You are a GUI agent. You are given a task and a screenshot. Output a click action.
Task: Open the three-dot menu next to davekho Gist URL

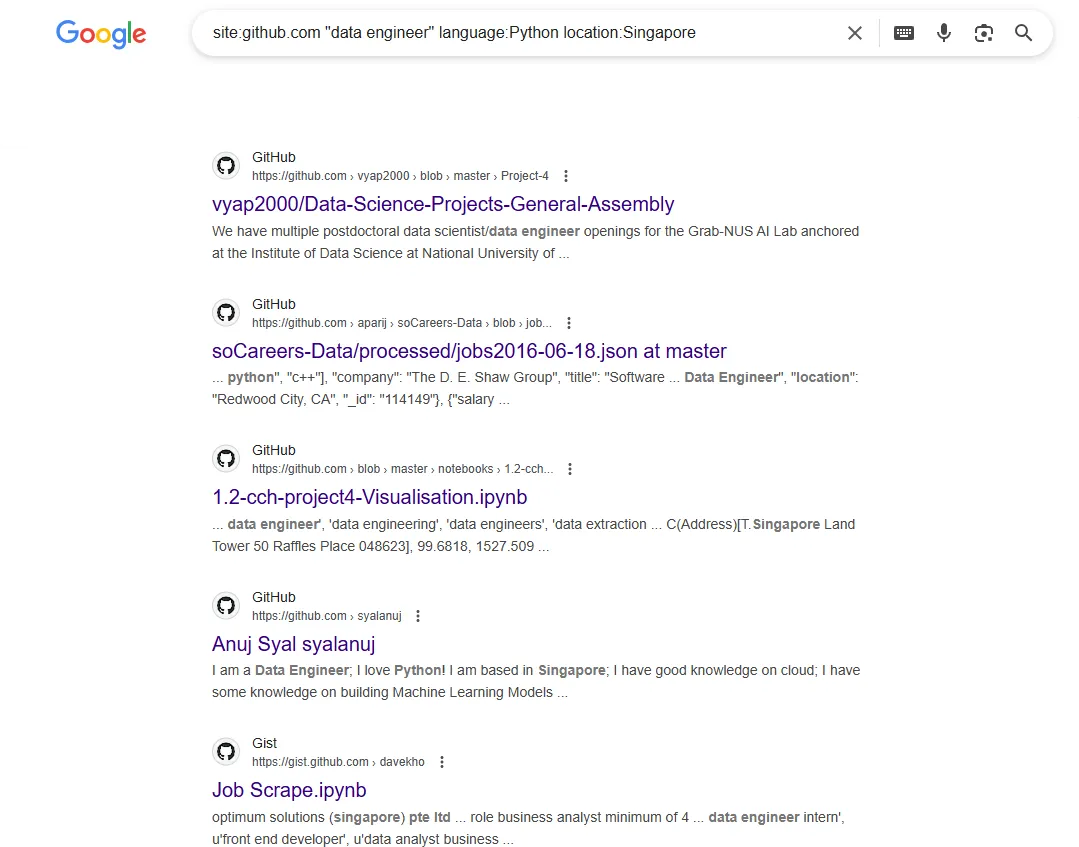(x=442, y=762)
